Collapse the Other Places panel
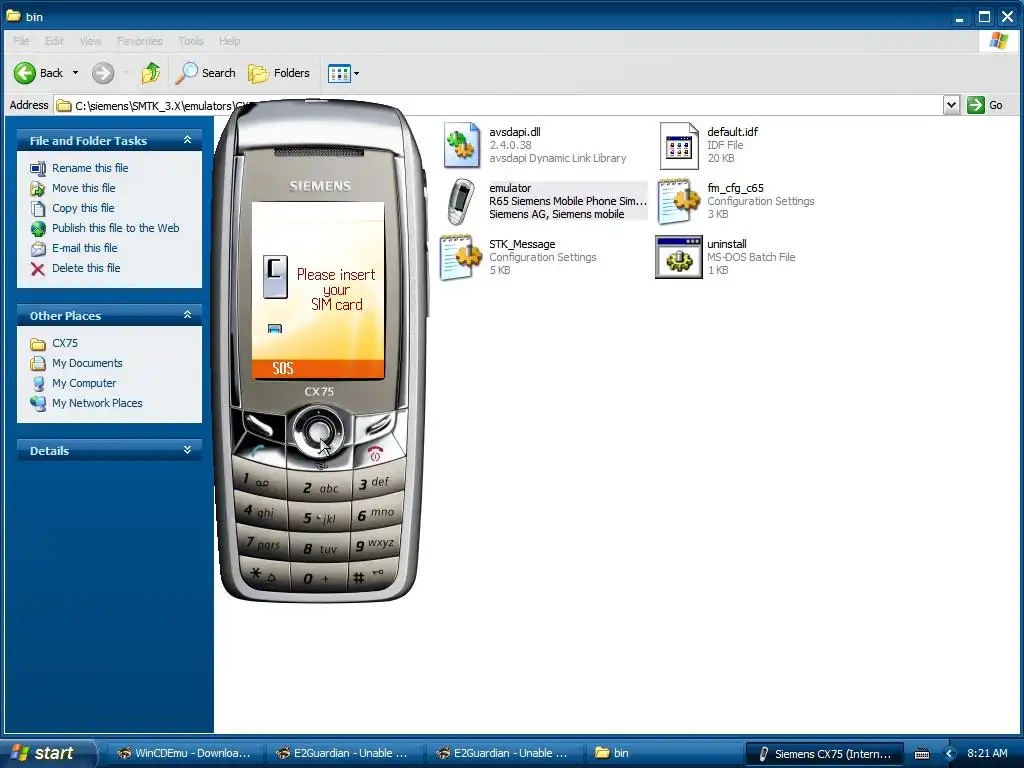 point(187,315)
